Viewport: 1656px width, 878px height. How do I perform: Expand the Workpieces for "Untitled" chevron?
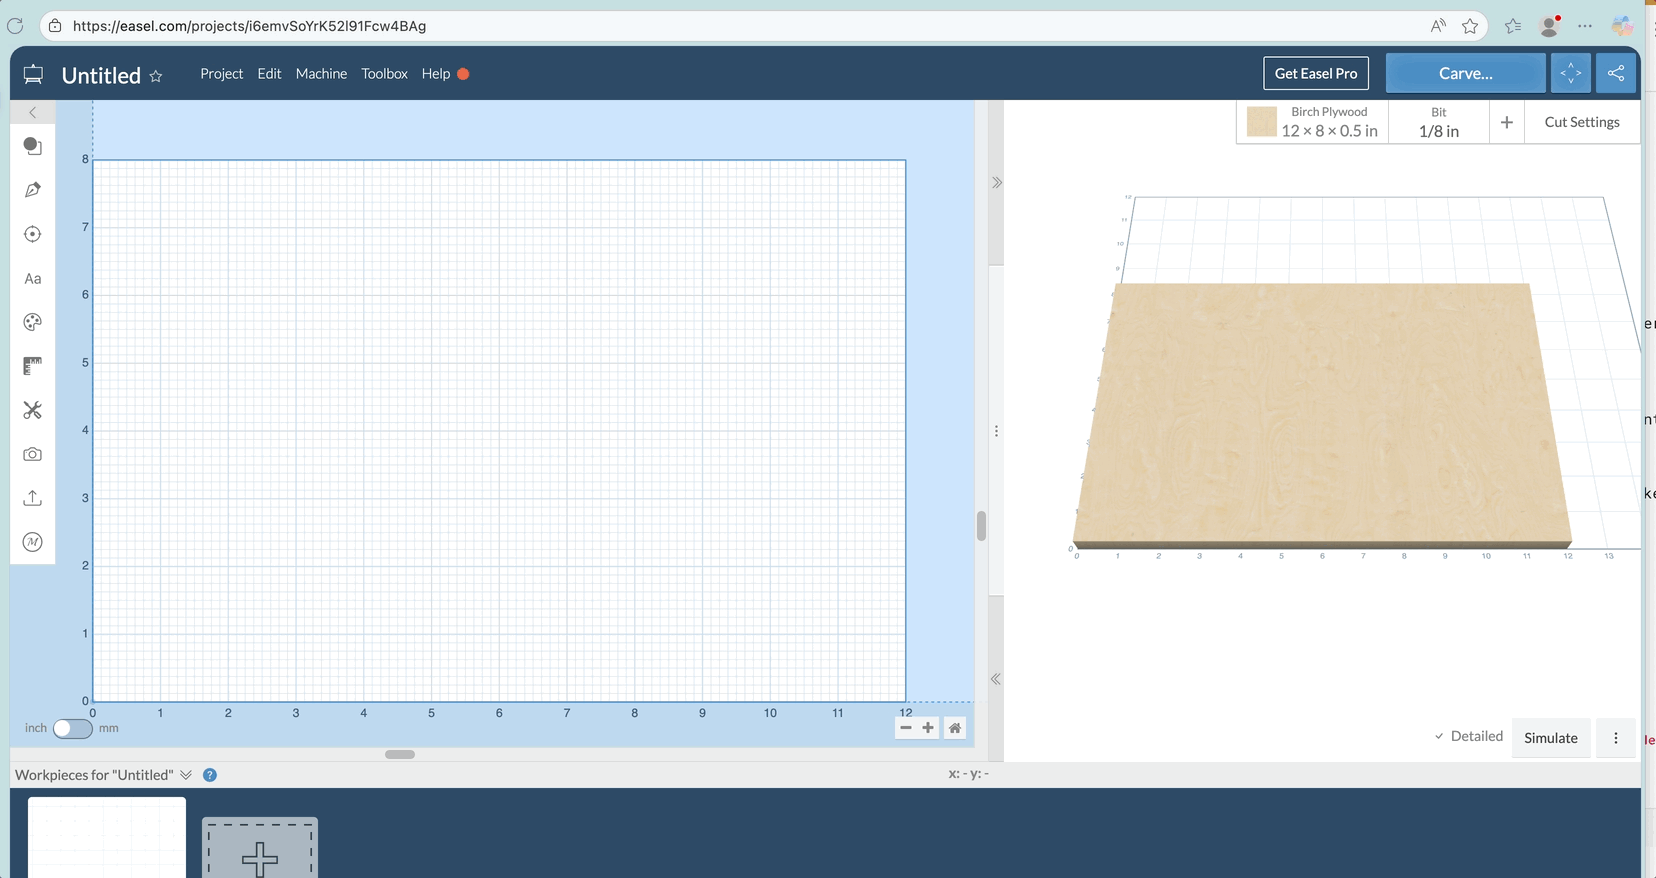(186, 775)
